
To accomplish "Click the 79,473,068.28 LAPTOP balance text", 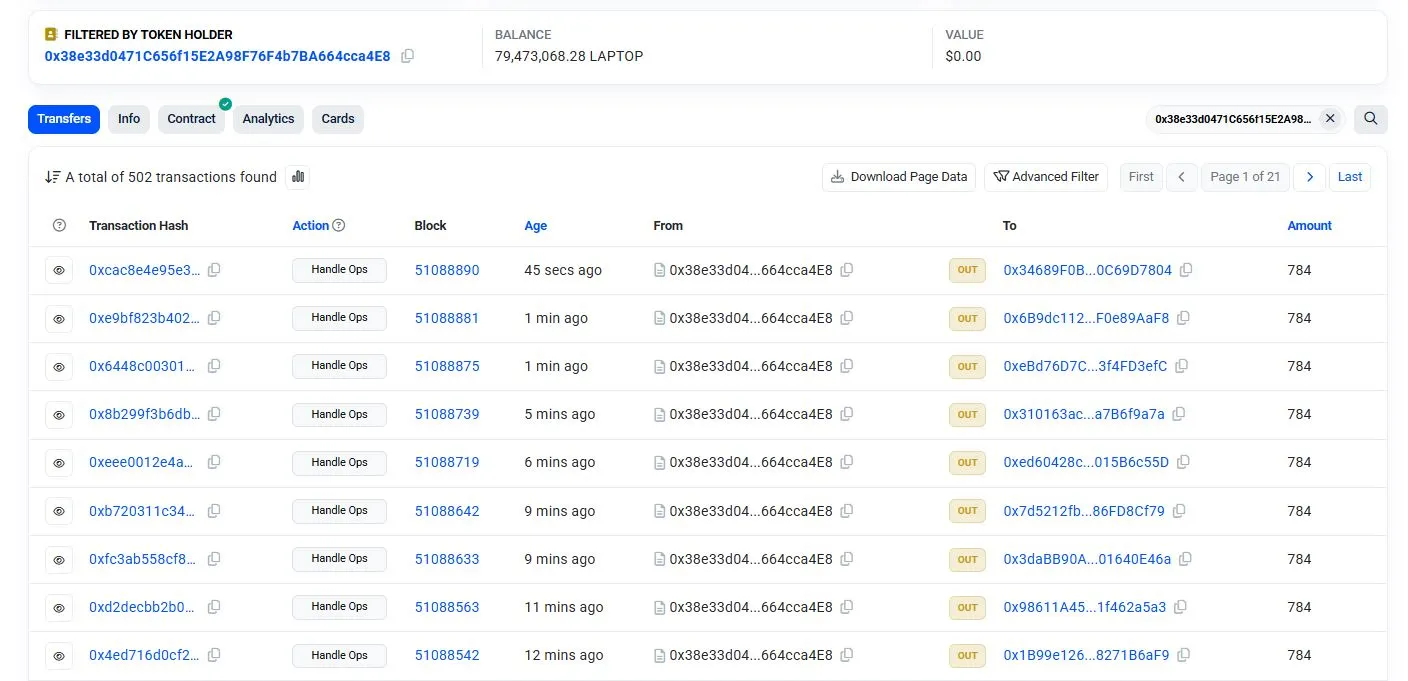I will pyautogui.click(x=569, y=56).
